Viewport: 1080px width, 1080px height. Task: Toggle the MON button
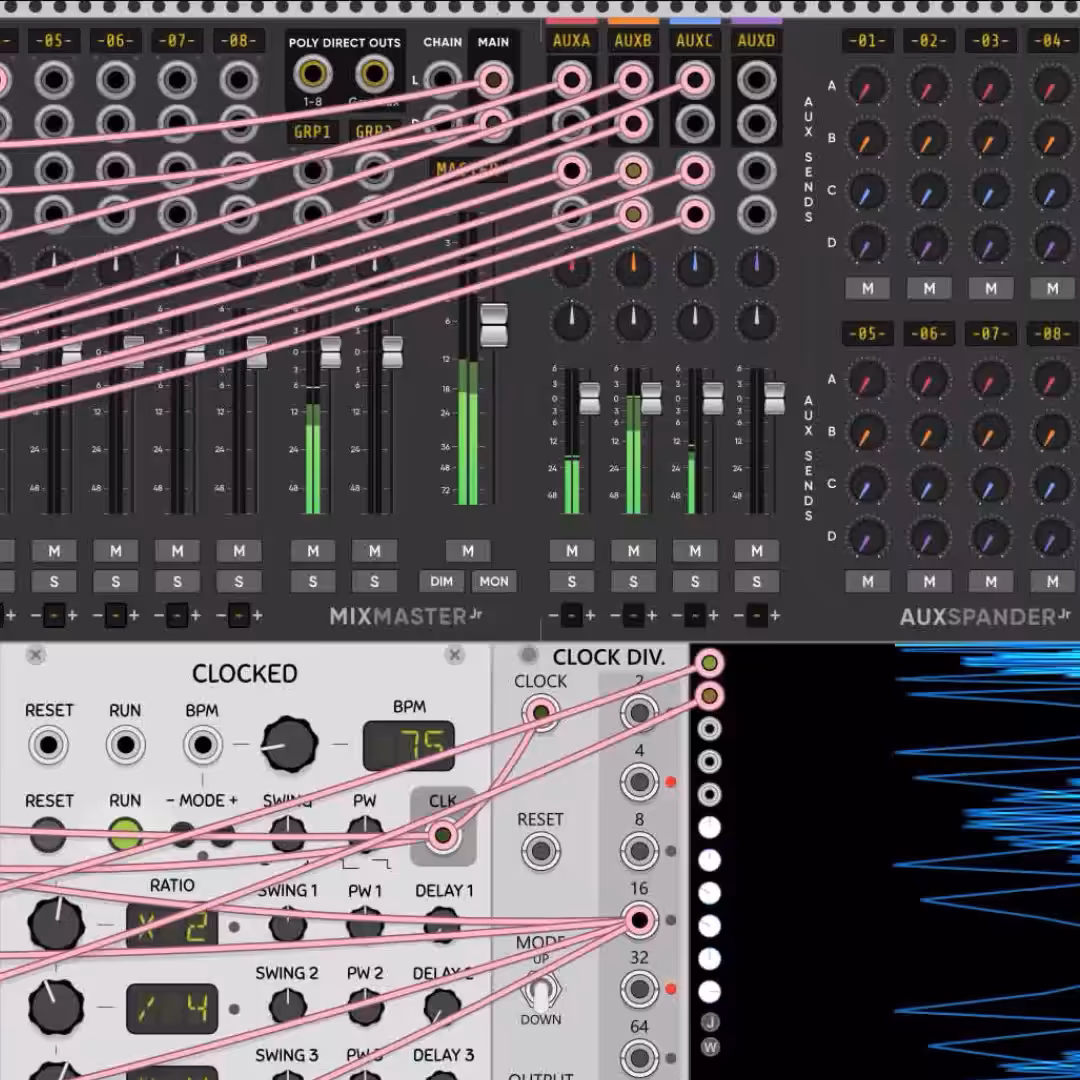tap(494, 582)
